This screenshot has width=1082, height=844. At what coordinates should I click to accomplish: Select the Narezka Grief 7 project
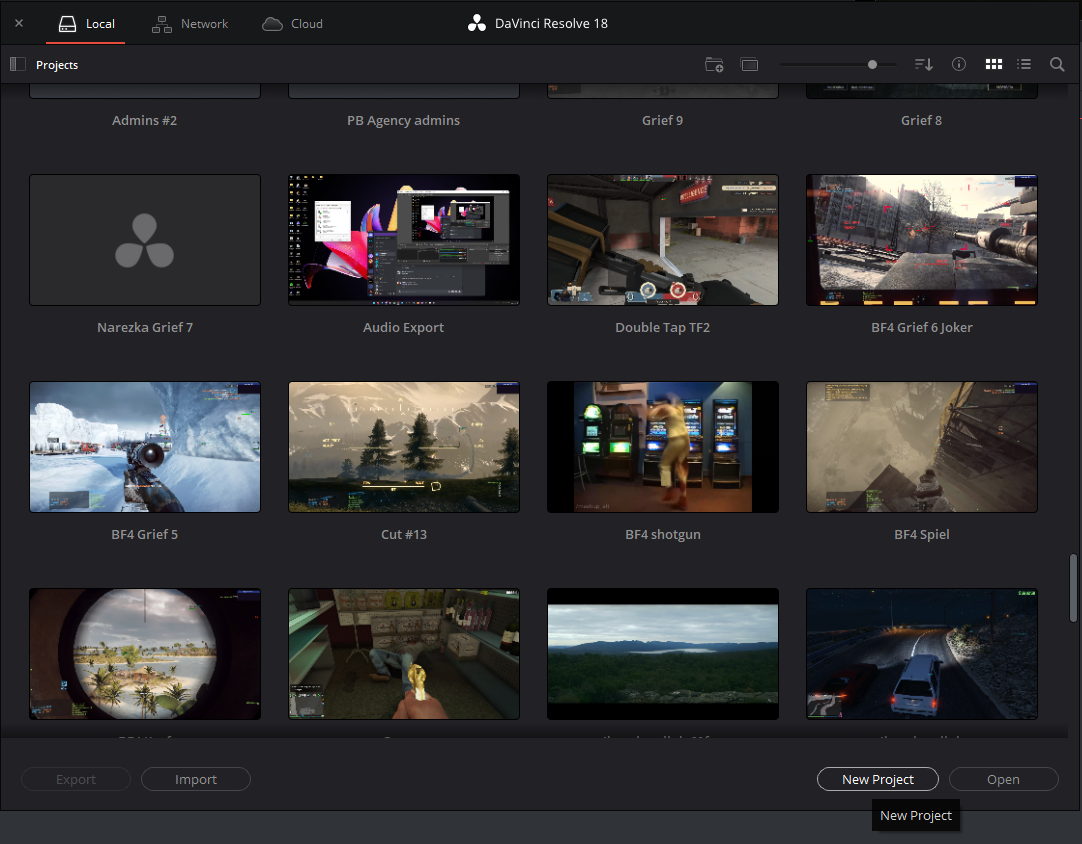145,239
